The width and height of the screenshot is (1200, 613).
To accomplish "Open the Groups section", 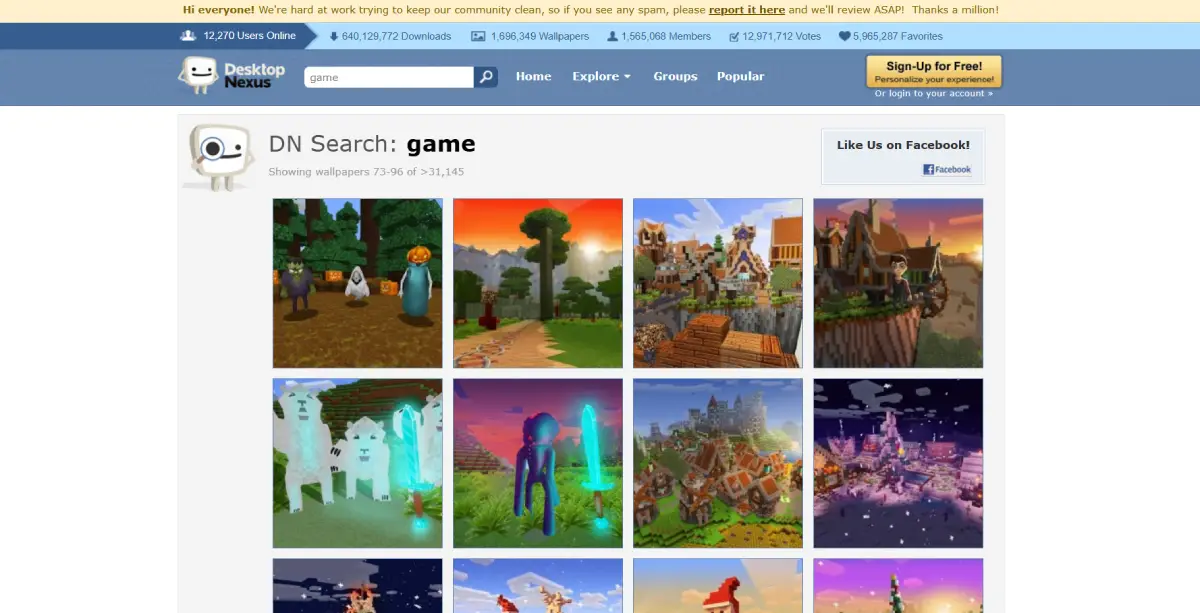I will 675,76.
